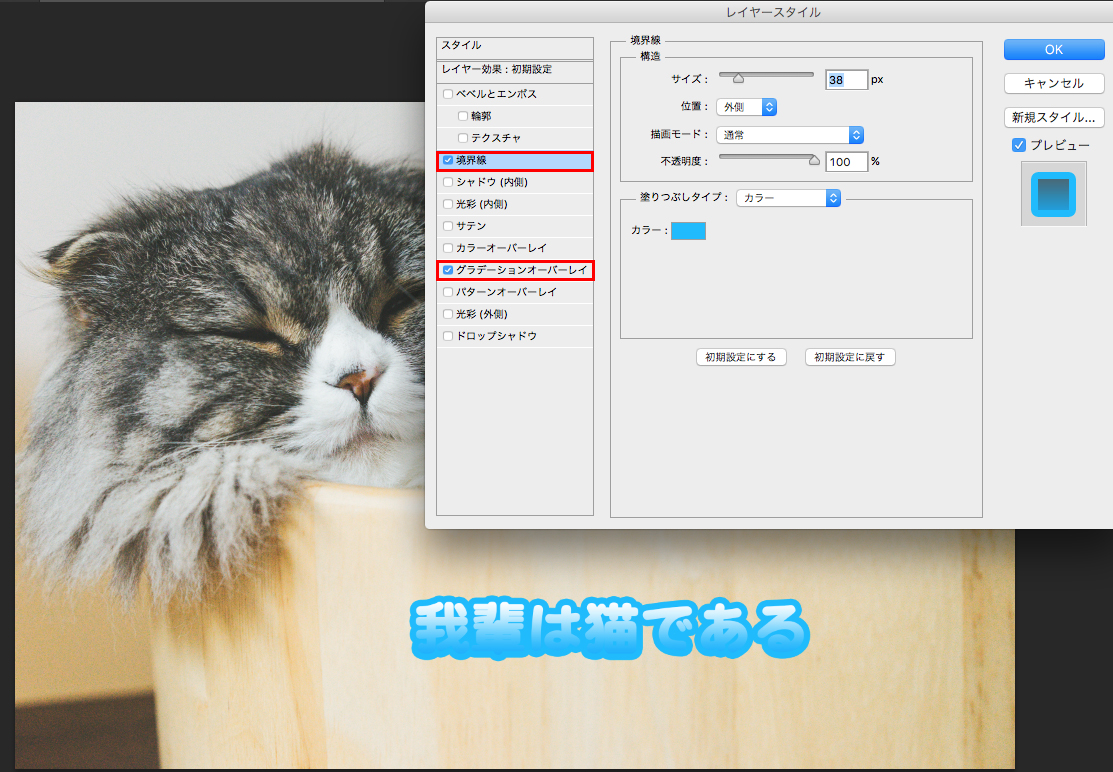
Task: Open the 位置 dropdown set to 外側
Action: (746, 106)
